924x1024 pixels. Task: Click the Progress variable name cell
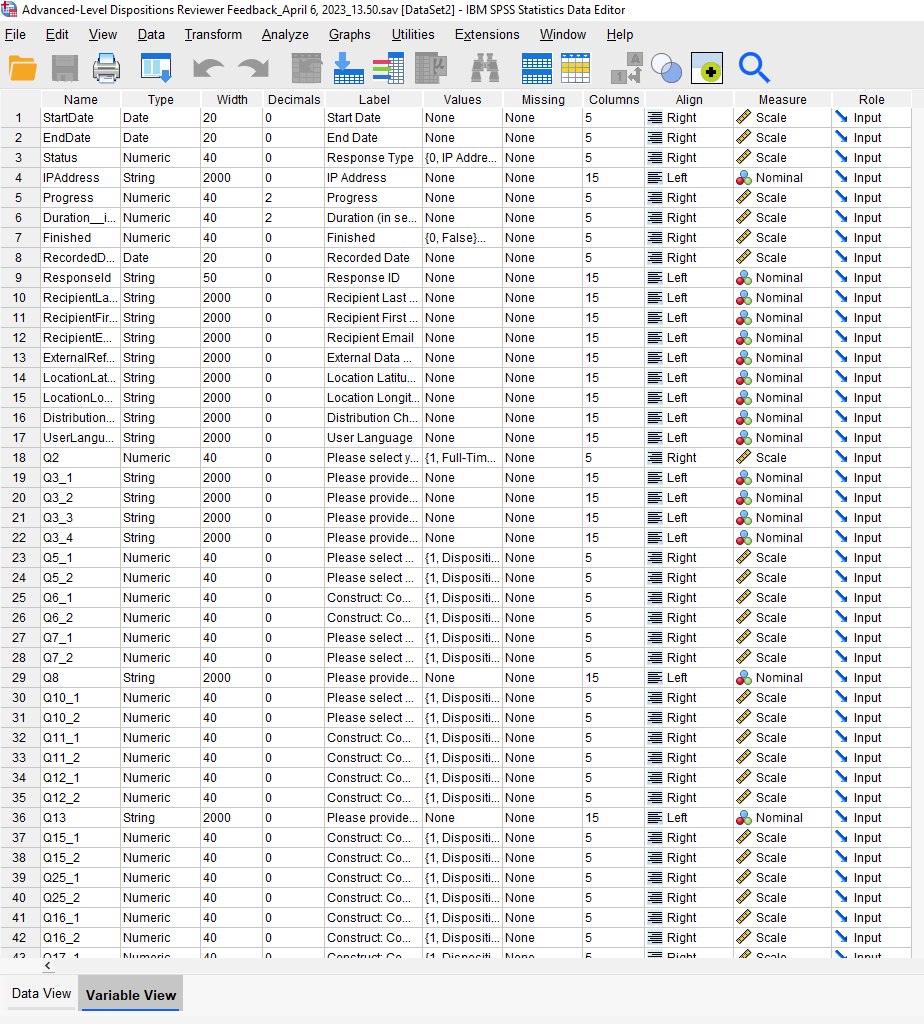coord(80,198)
